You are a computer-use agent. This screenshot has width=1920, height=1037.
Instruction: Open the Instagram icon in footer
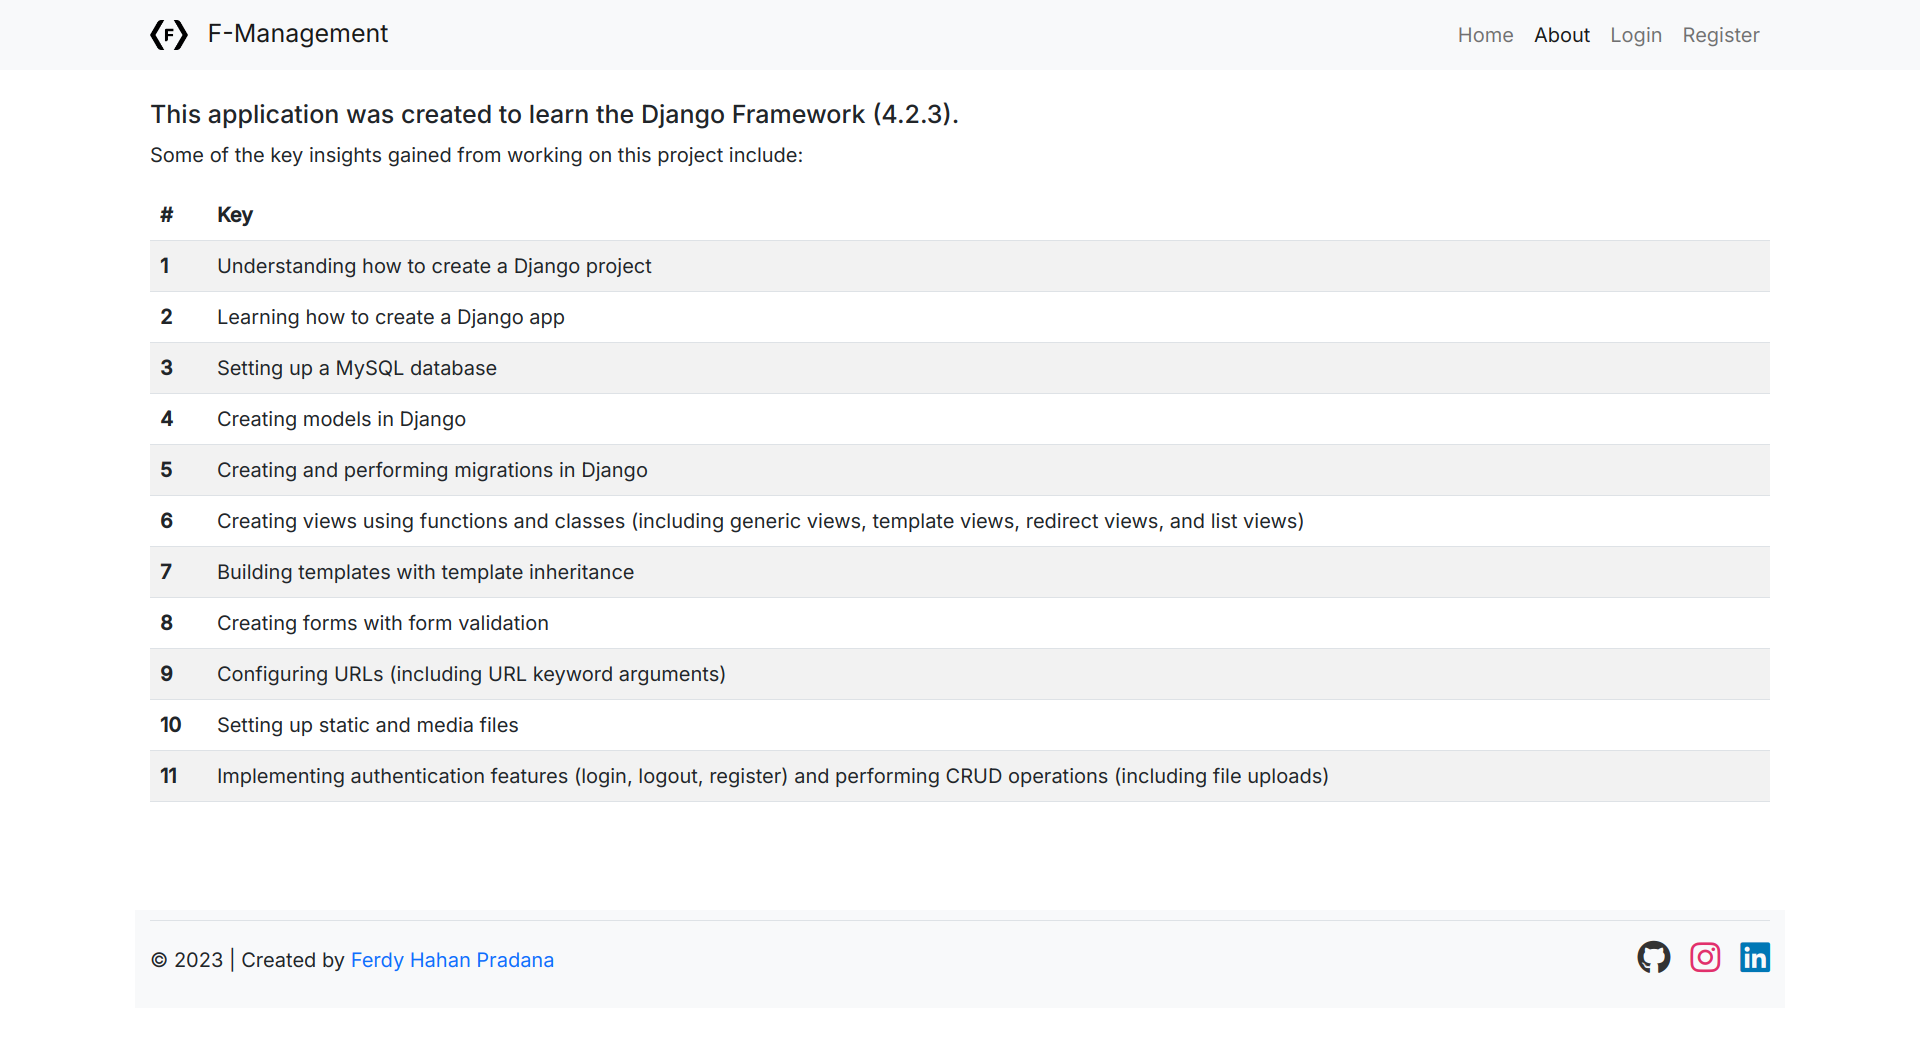coord(1704,957)
